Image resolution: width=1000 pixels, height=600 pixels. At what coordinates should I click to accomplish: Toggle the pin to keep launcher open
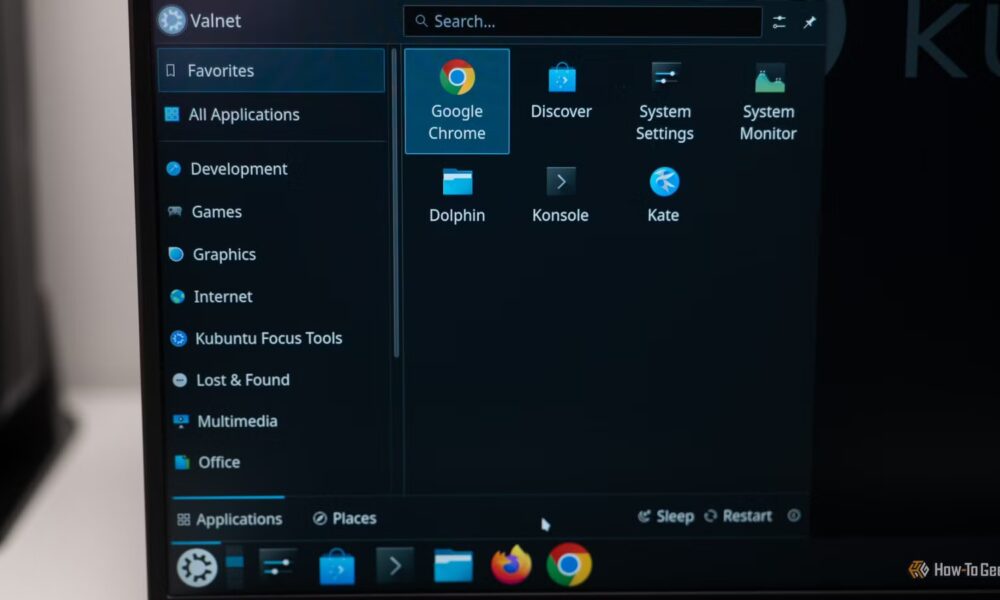[x=810, y=21]
